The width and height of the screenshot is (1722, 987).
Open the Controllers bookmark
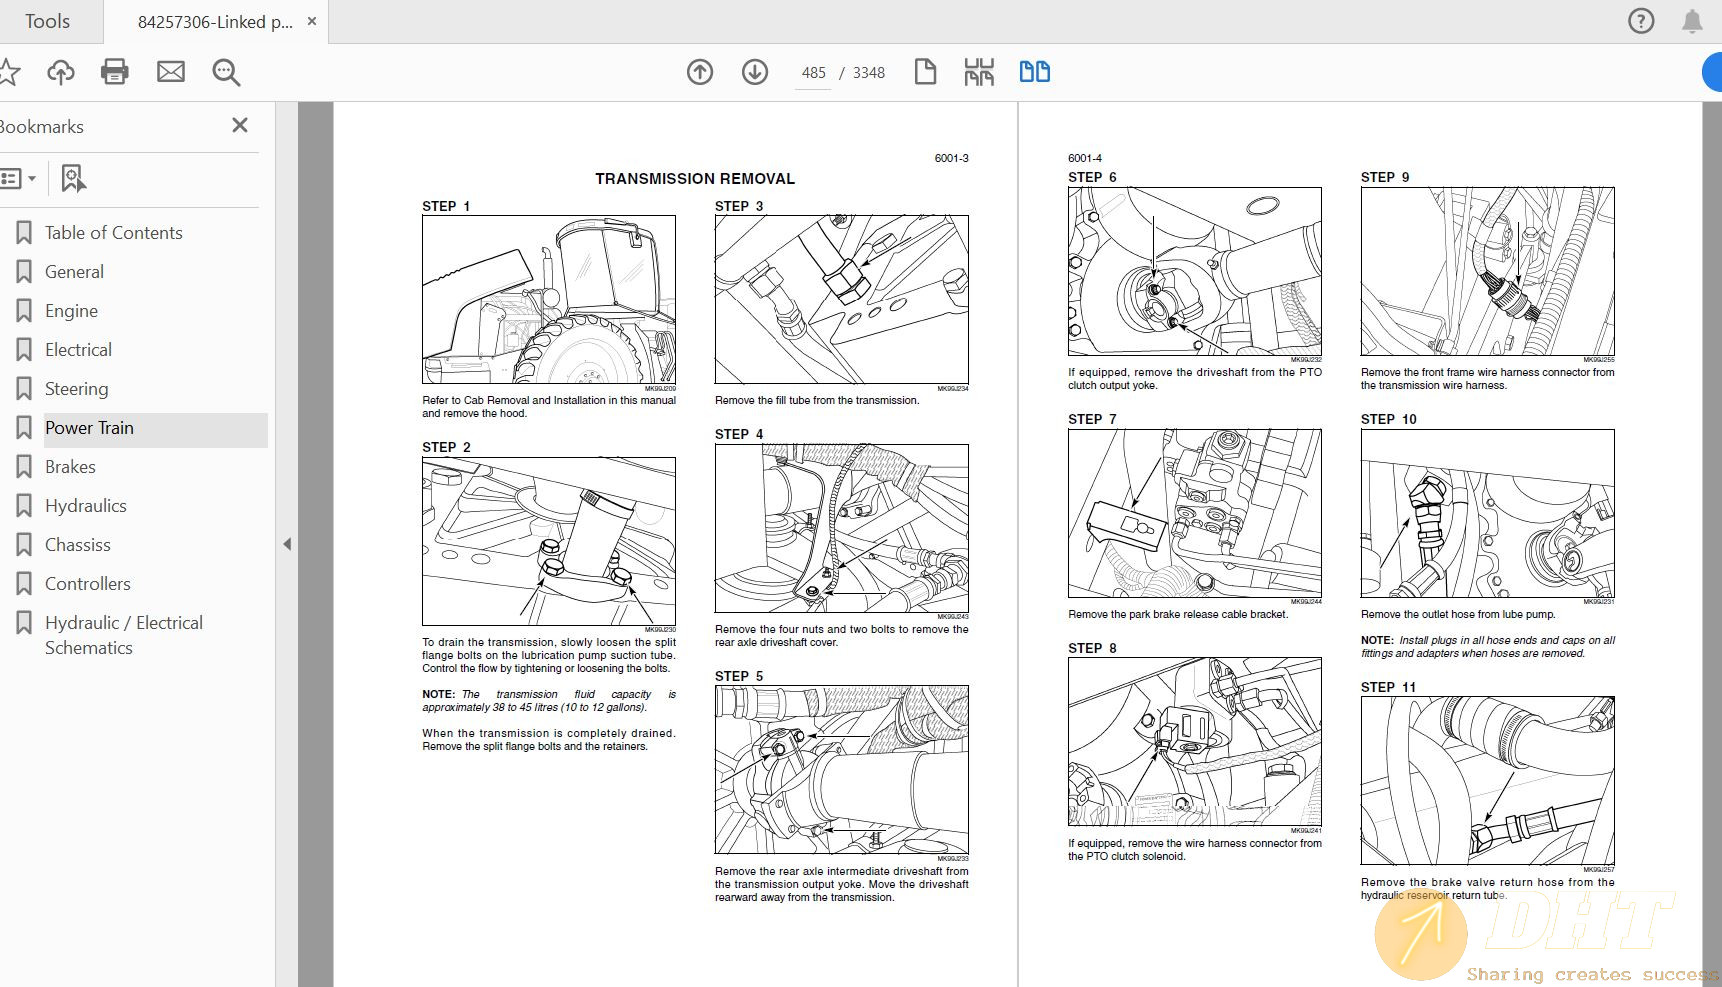(87, 584)
